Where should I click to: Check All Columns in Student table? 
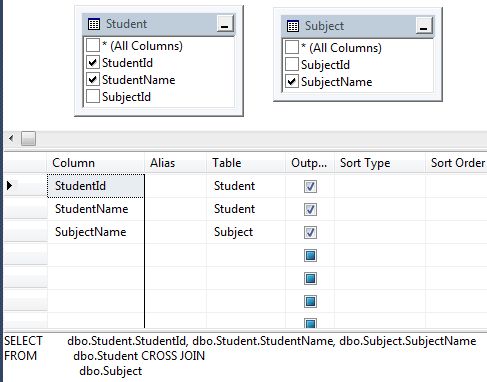tap(93, 45)
